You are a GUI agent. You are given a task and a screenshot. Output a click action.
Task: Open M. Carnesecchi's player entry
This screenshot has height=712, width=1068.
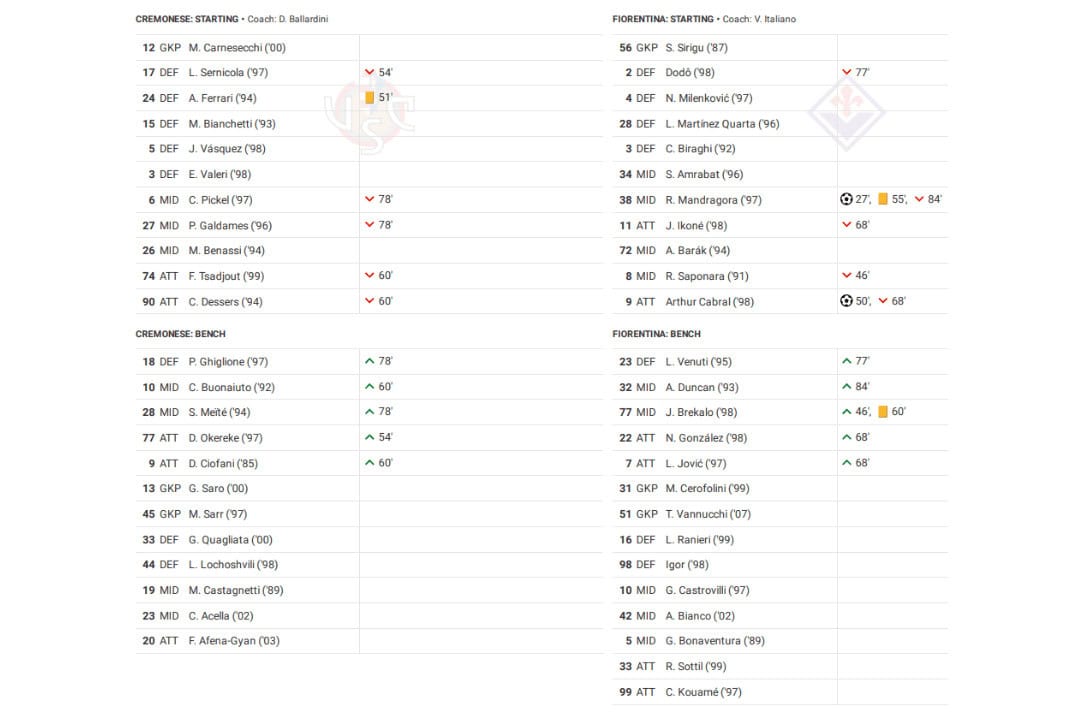[x=236, y=47]
